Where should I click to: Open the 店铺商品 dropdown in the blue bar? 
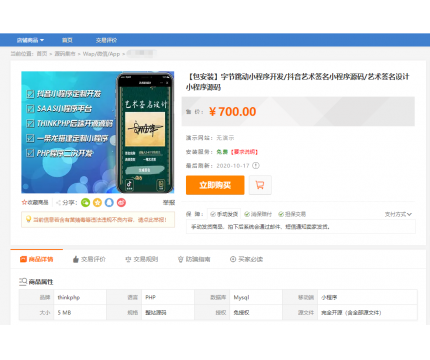click(x=30, y=40)
